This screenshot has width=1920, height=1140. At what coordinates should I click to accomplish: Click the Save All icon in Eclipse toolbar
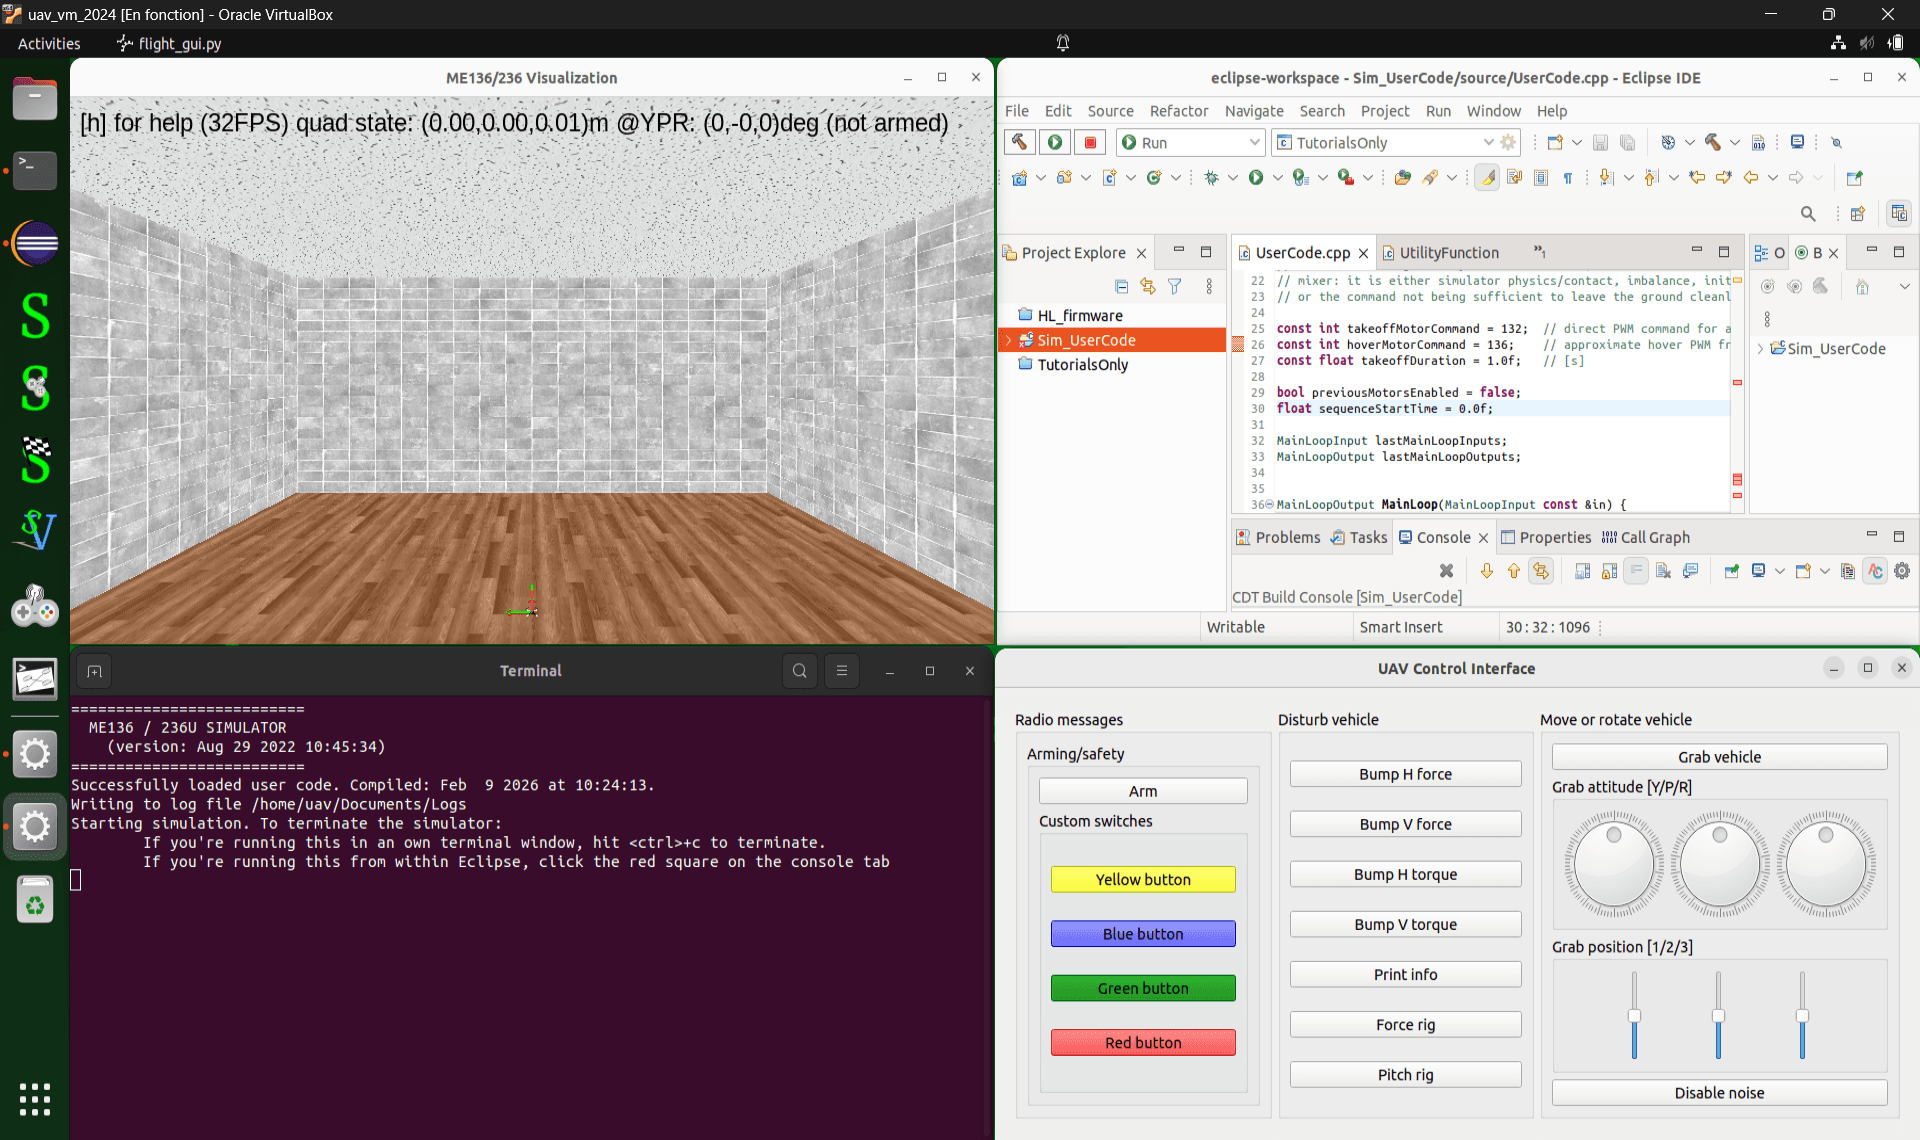point(1627,142)
